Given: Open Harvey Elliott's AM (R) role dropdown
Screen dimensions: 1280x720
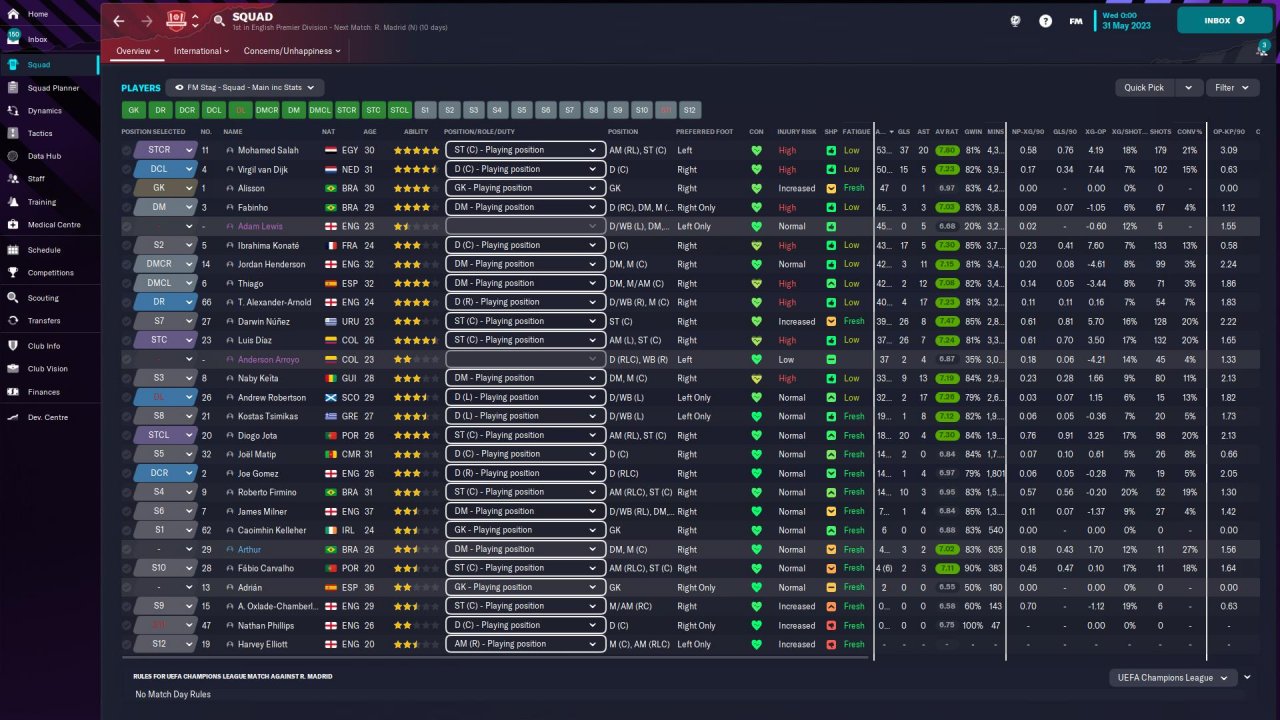Looking at the screenshot, I should click(525, 644).
